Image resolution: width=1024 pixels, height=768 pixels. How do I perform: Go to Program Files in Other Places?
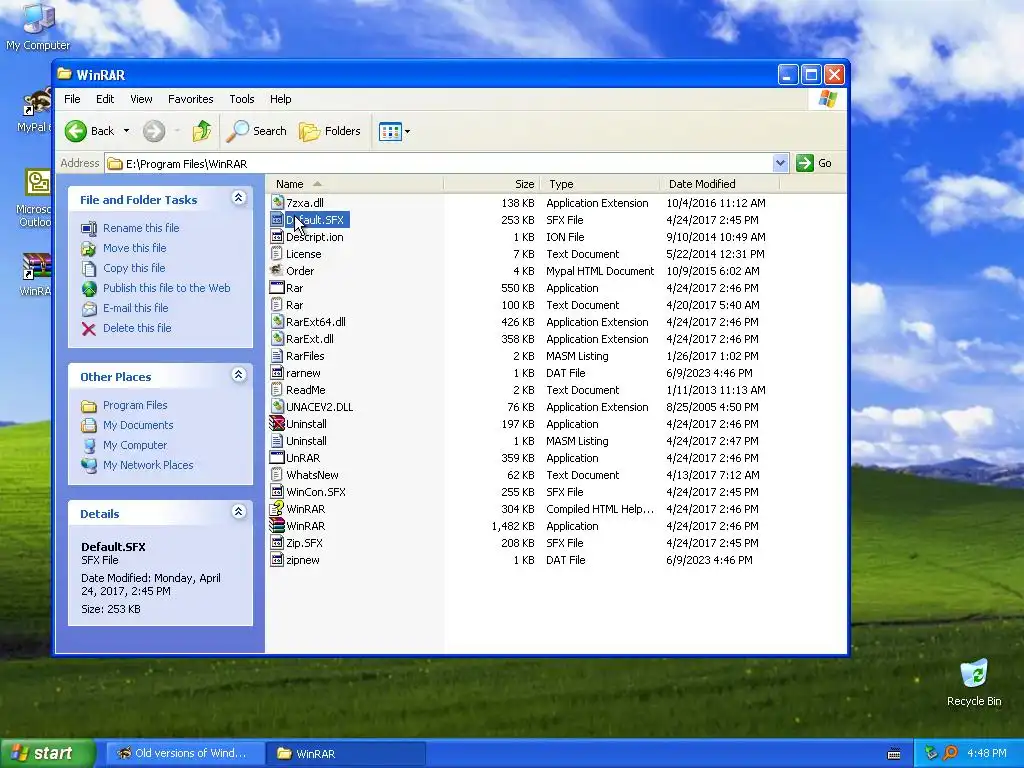(x=135, y=406)
